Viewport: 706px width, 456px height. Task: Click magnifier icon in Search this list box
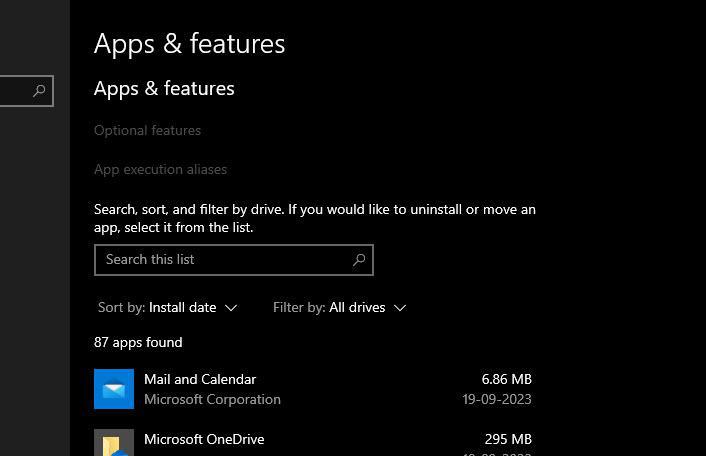pos(359,260)
